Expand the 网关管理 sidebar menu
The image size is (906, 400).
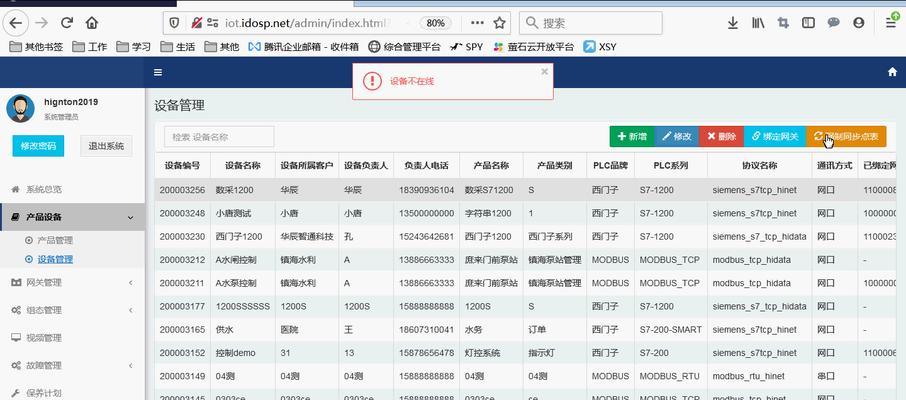tap(72, 283)
